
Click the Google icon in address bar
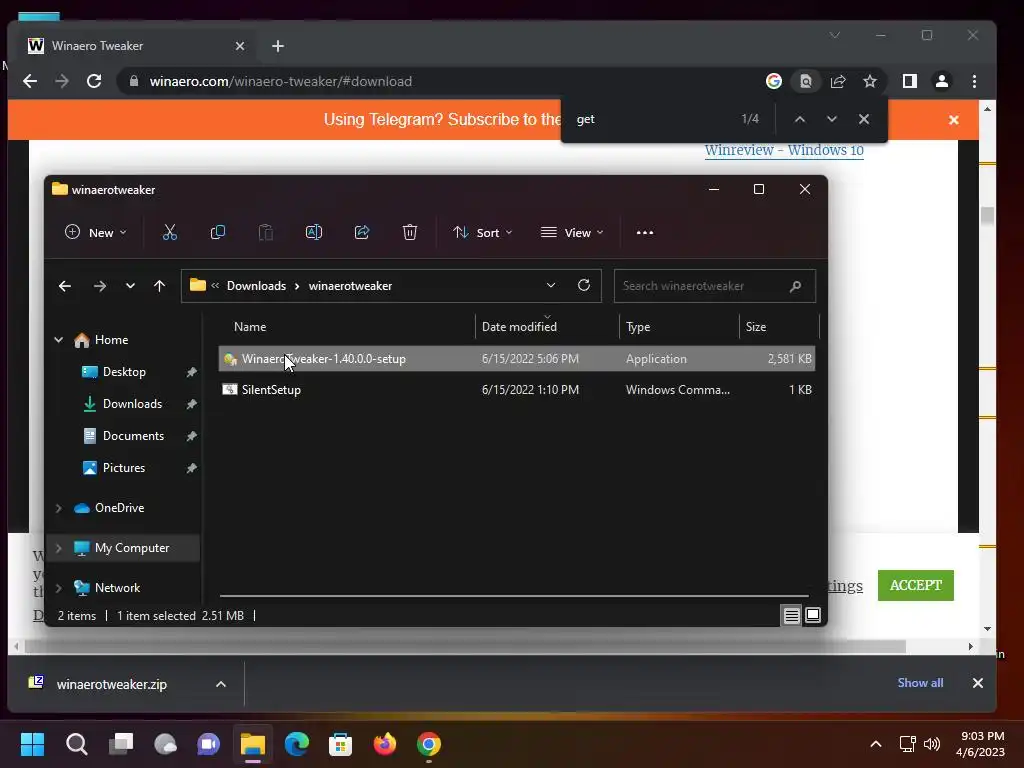pyautogui.click(x=774, y=81)
